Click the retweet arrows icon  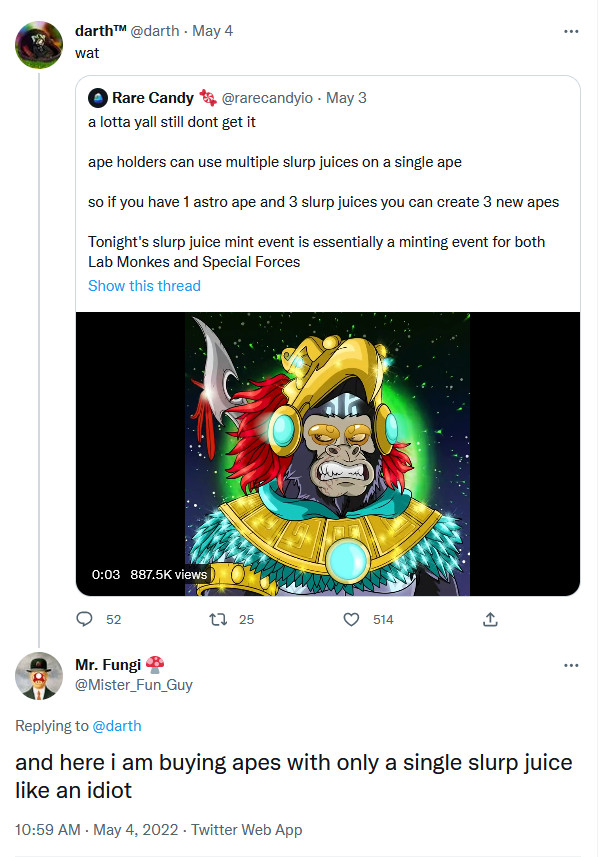point(218,620)
